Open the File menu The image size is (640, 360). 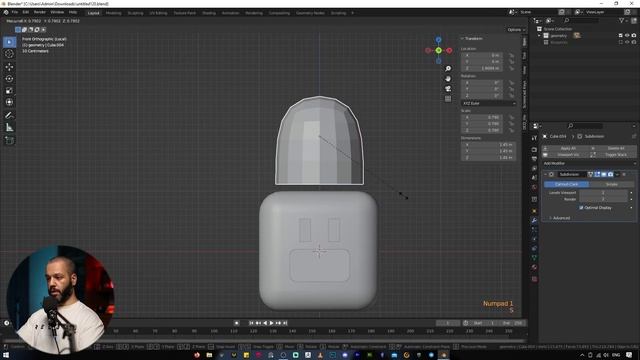coord(15,13)
